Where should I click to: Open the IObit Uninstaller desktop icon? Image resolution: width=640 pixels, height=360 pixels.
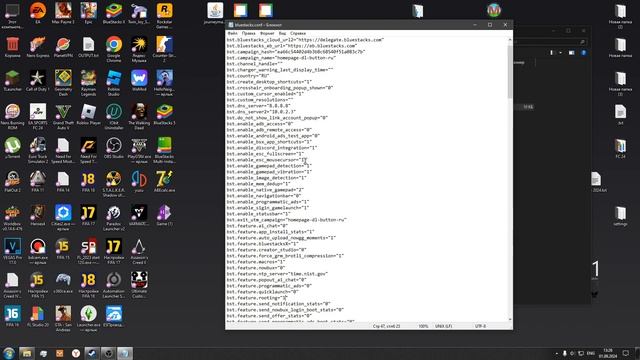click(x=113, y=116)
